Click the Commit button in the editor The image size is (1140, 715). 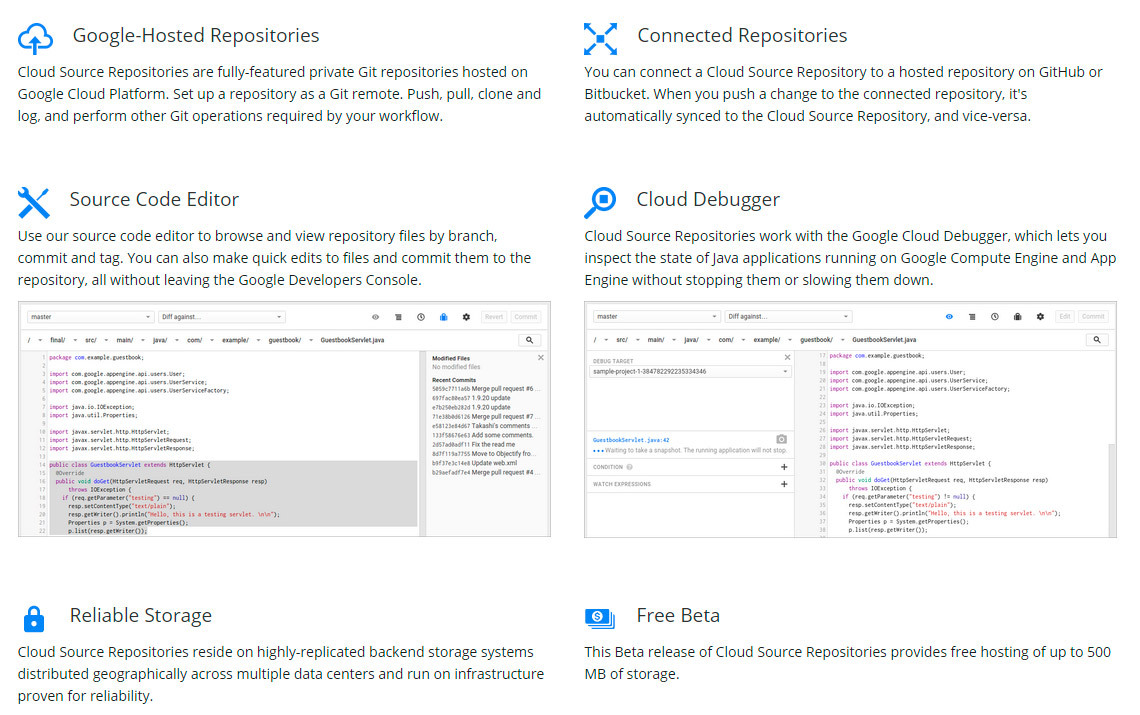point(526,316)
